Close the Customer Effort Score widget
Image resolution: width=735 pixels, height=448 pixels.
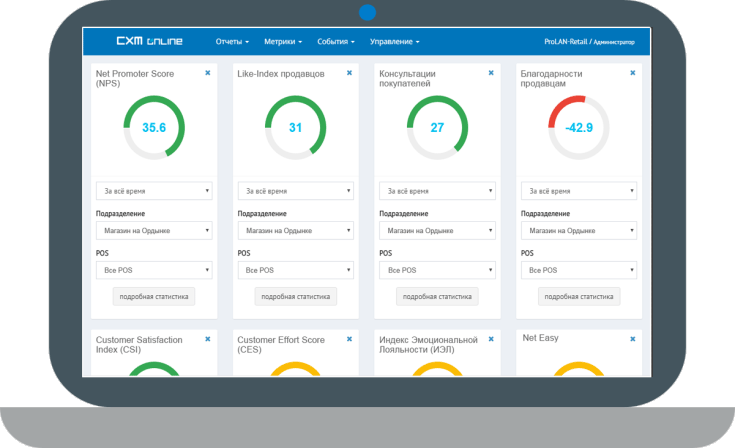pos(349,339)
